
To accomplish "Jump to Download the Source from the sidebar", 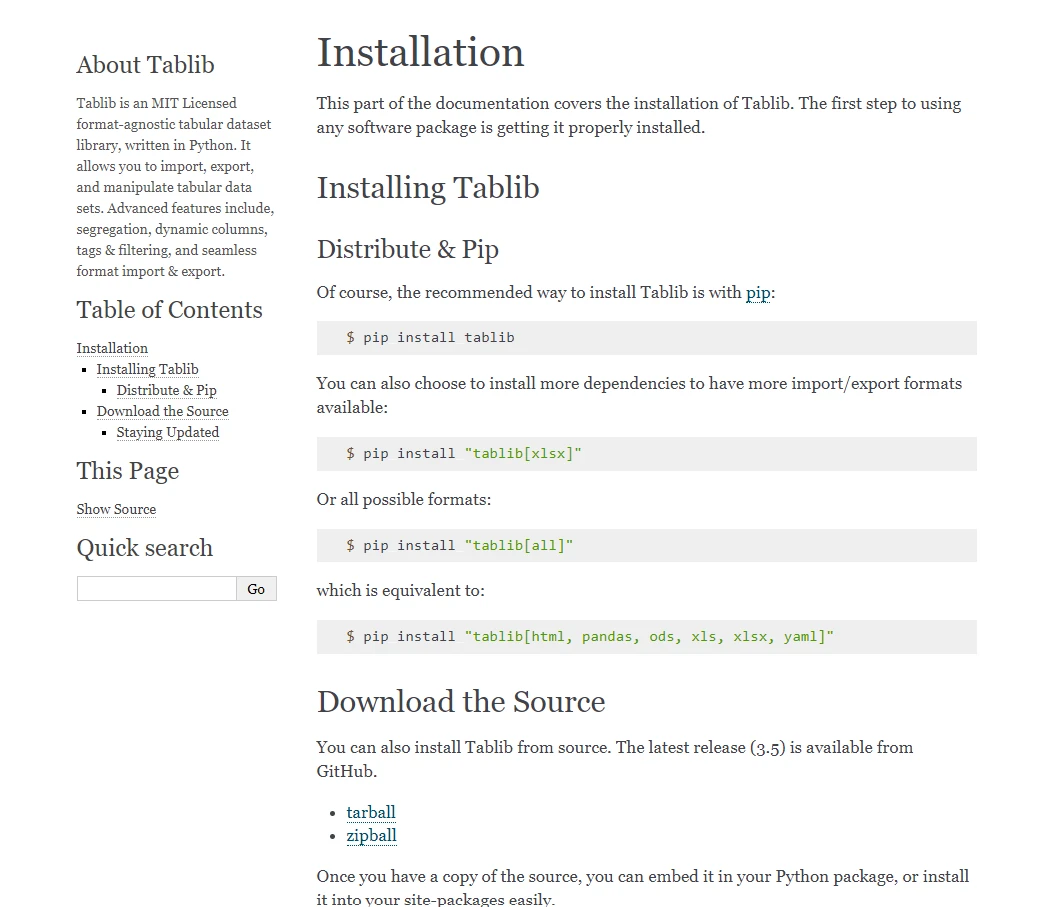I will click(162, 411).
